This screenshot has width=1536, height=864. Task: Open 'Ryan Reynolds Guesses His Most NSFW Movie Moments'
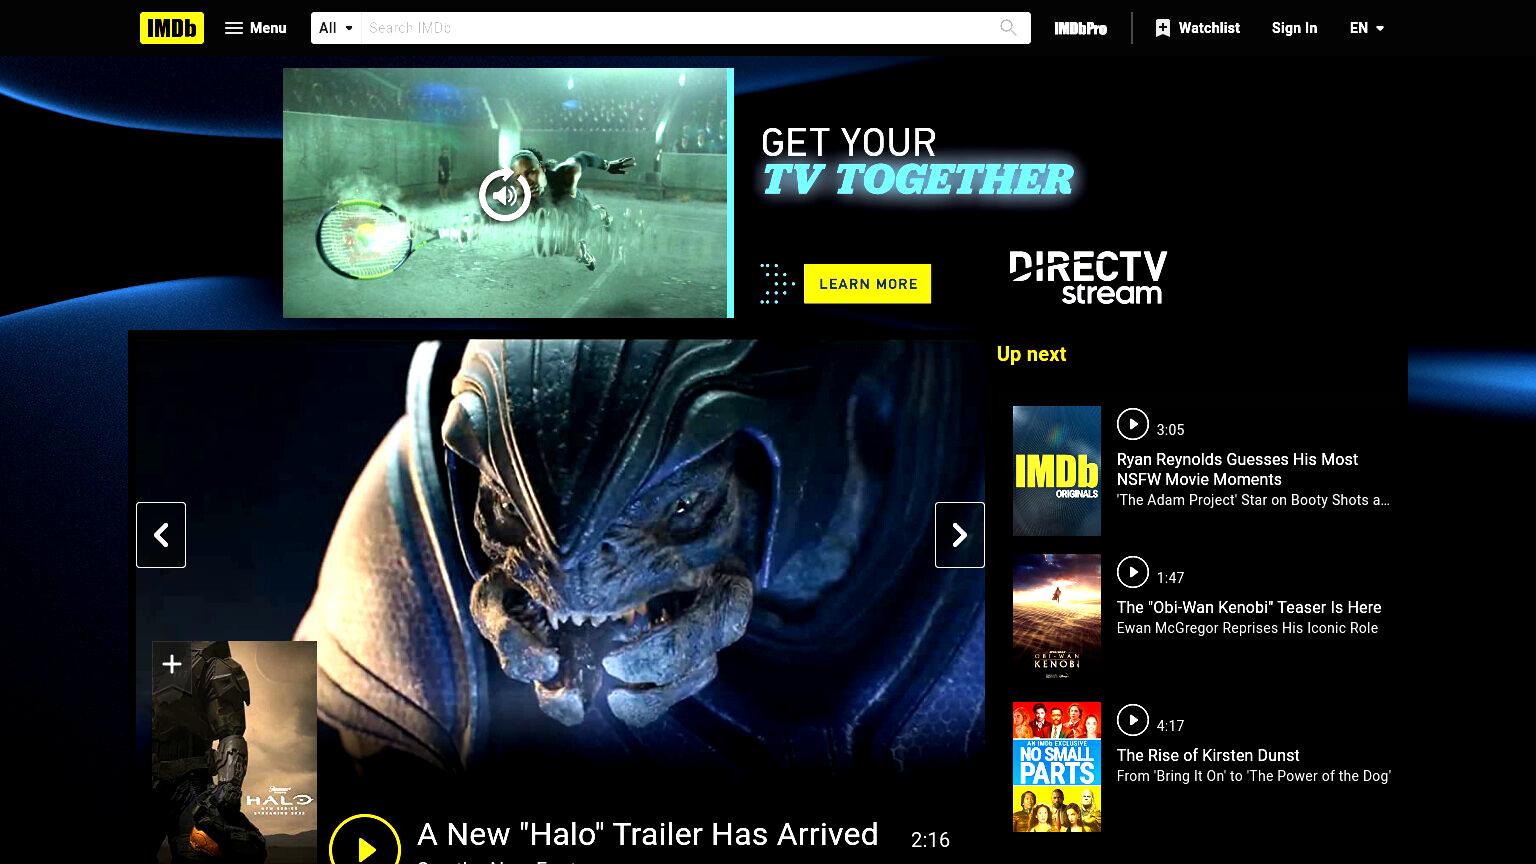point(1237,469)
